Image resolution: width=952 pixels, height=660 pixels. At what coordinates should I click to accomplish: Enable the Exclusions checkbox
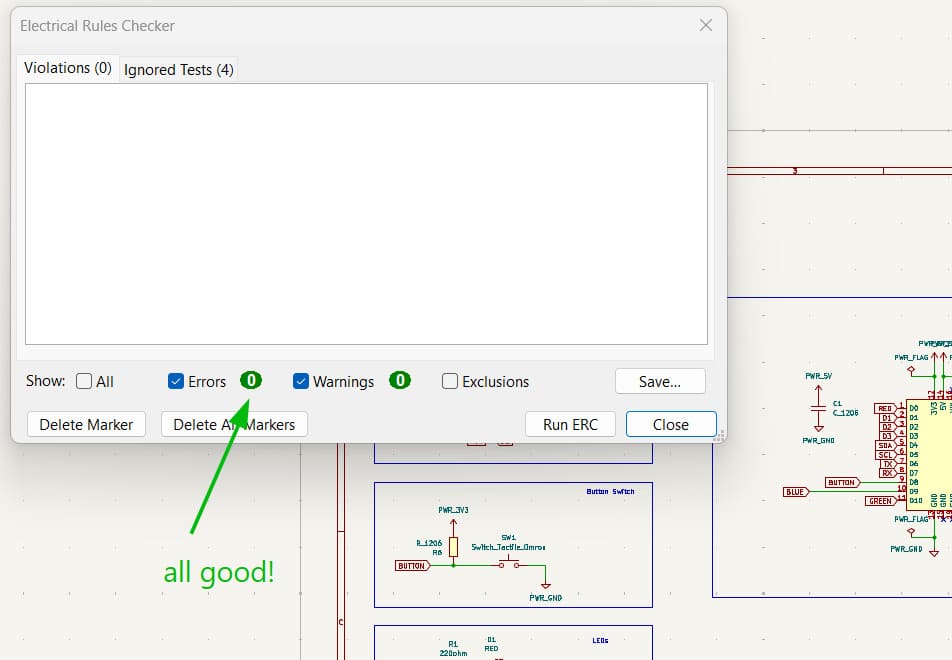pyautogui.click(x=449, y=381)
